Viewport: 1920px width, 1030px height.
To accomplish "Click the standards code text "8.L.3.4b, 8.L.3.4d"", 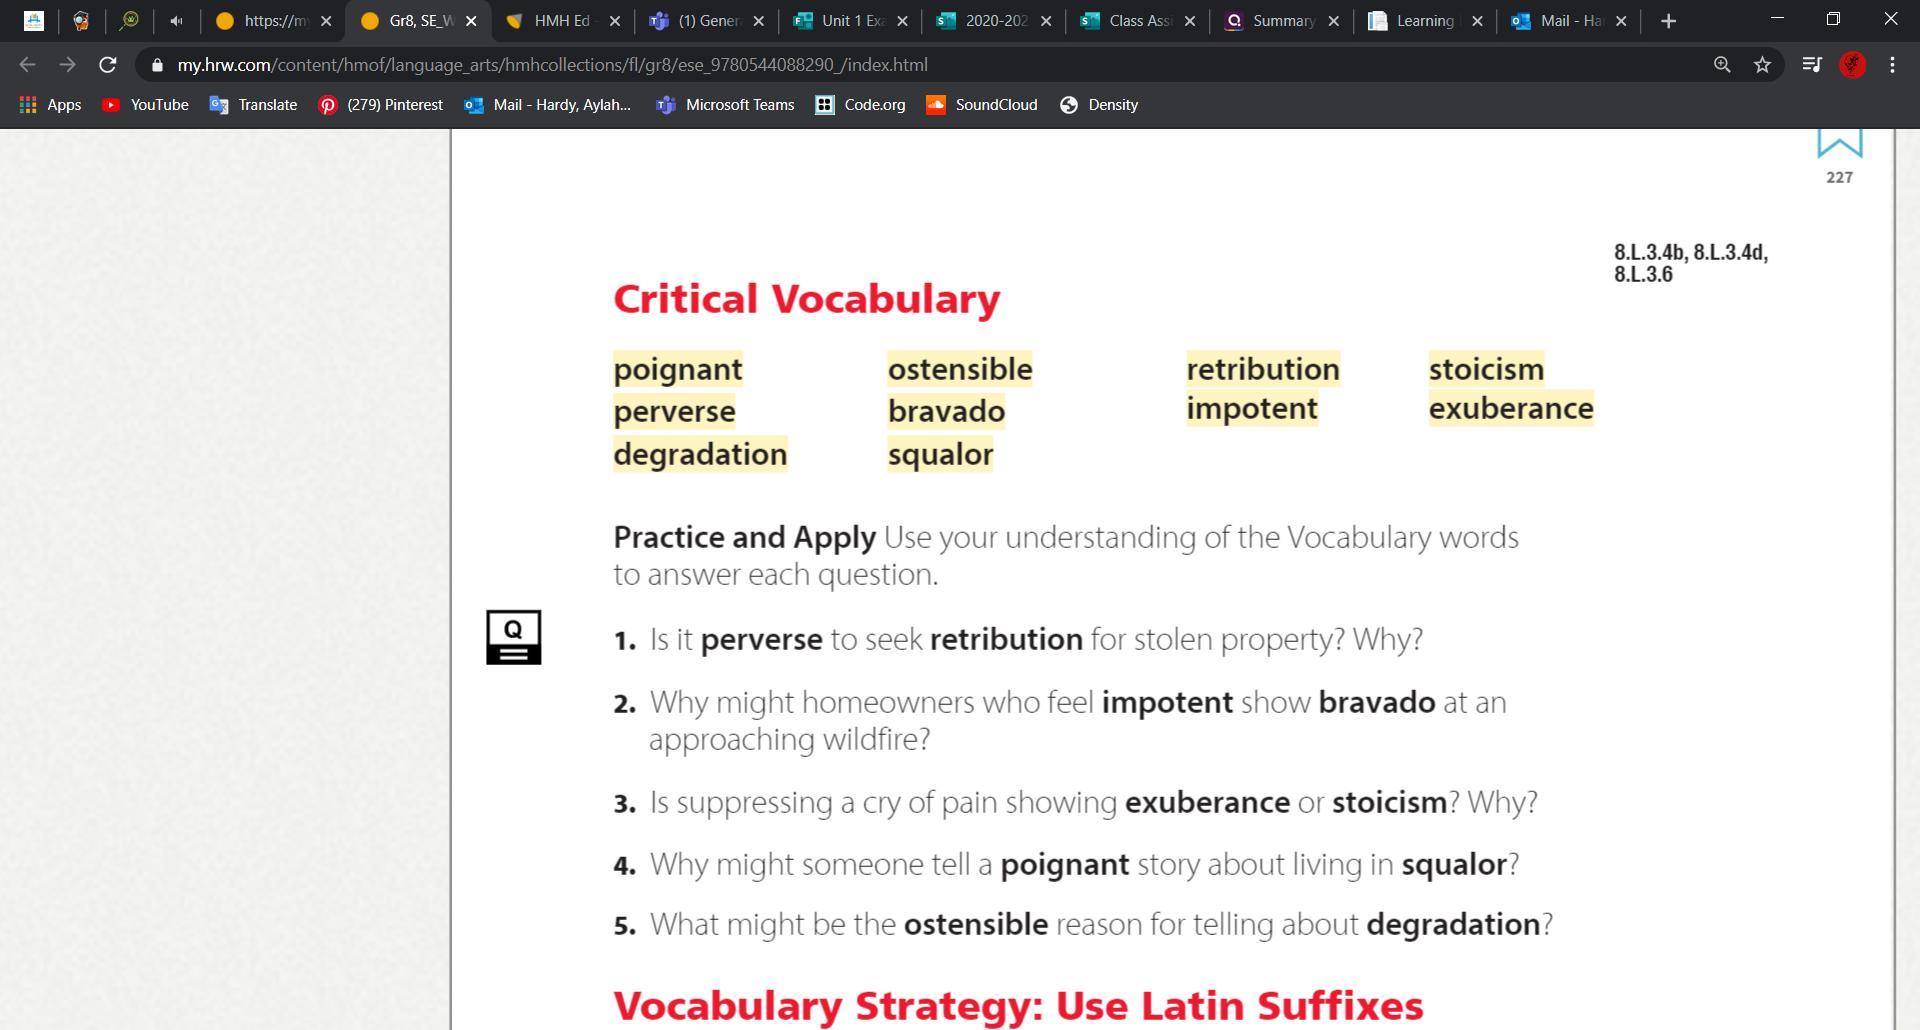I will coord(1691,252).
